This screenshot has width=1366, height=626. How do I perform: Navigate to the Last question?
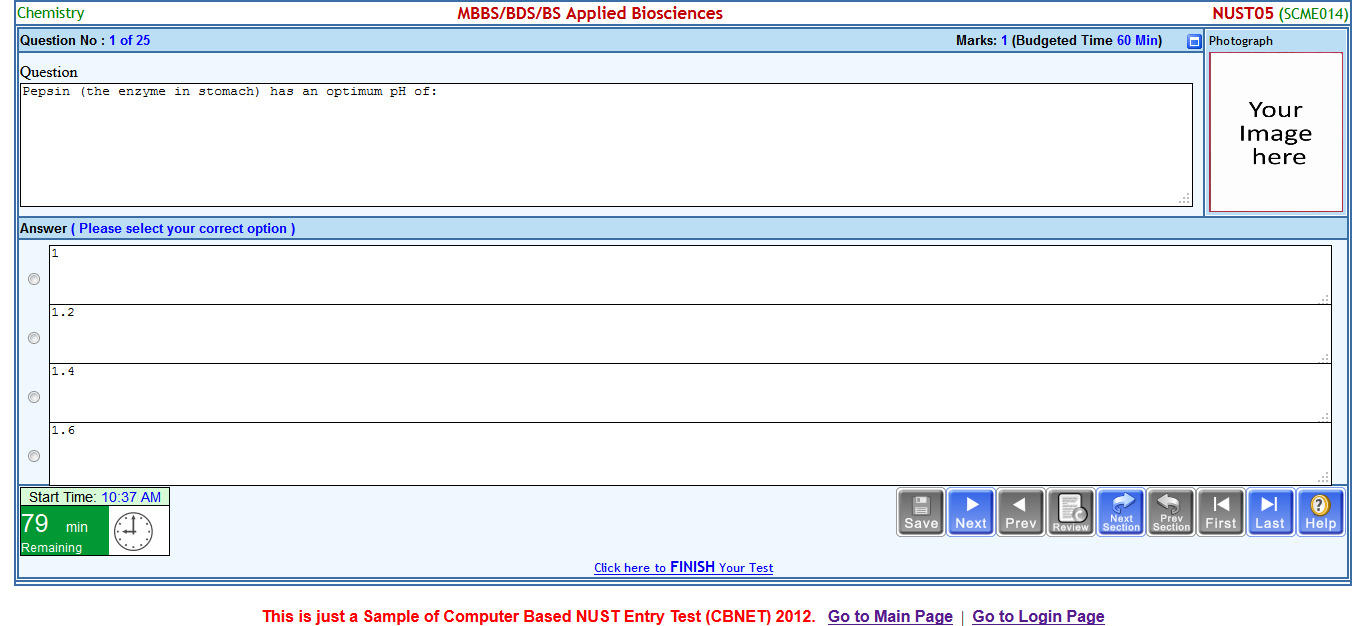click(x=1270, y=511)
